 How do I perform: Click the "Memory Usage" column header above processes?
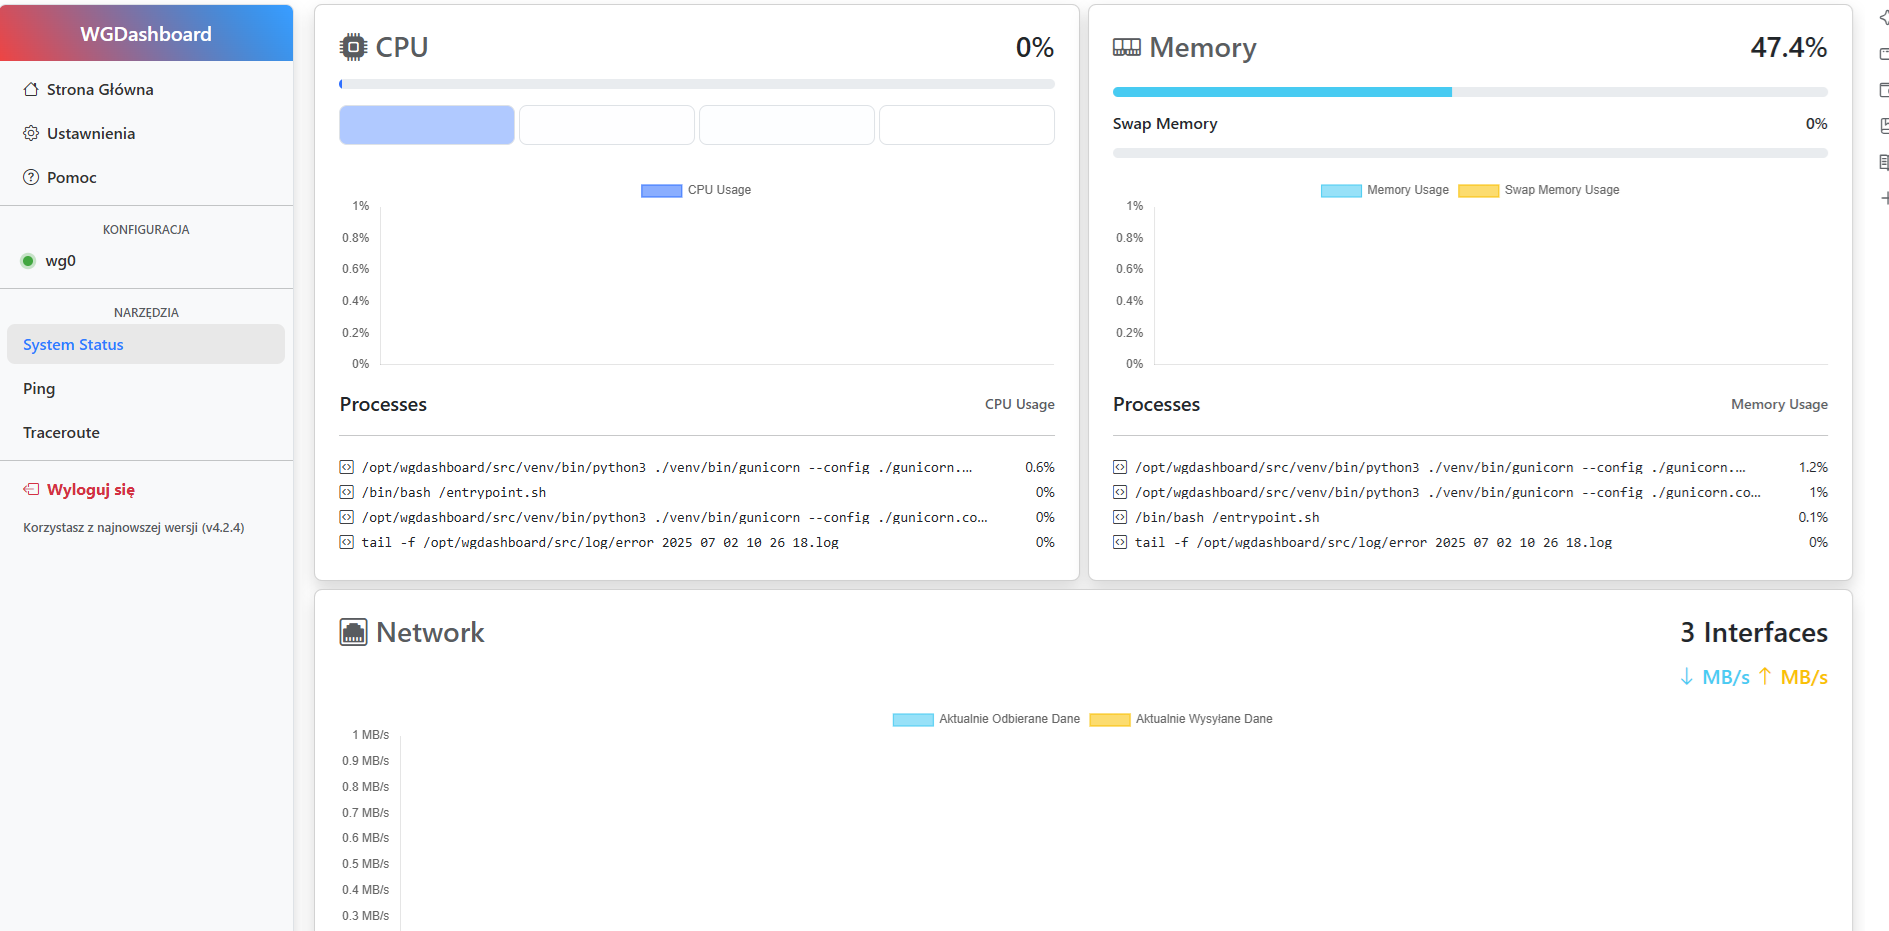(x=1780, y=404)
